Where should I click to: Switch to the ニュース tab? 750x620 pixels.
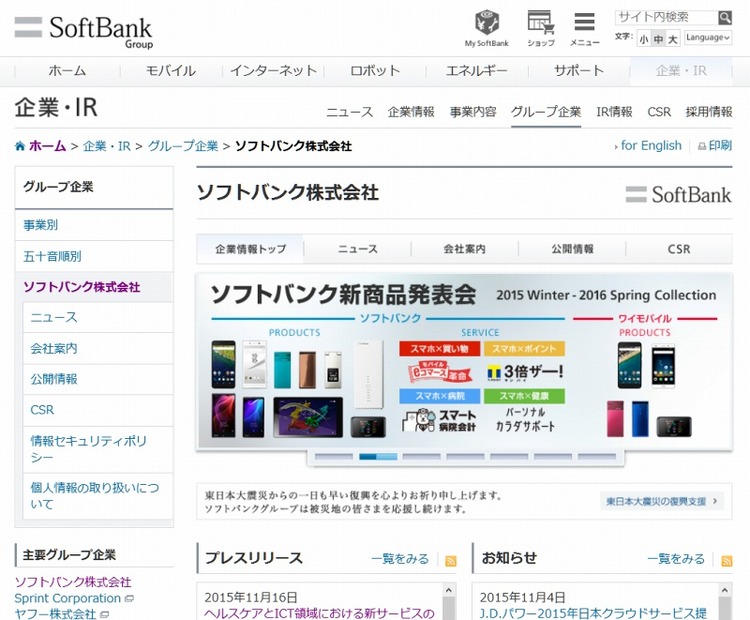coord(358,249)
